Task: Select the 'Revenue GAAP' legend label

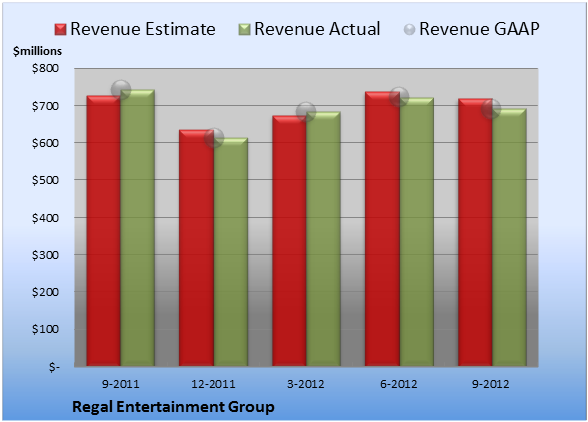Action: coord(479,29)
